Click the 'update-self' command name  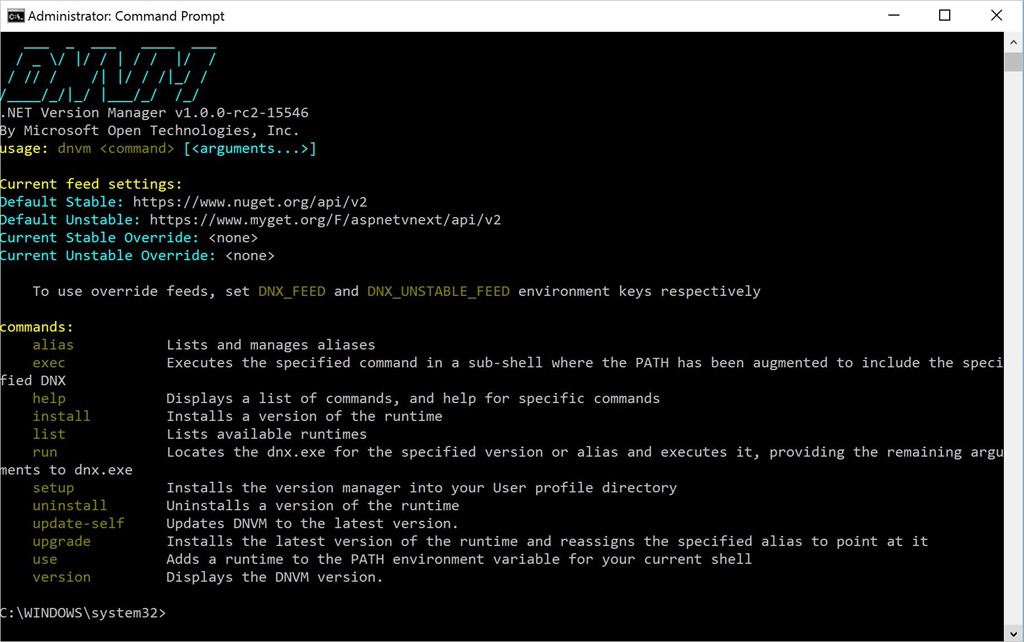click(78, 523)
